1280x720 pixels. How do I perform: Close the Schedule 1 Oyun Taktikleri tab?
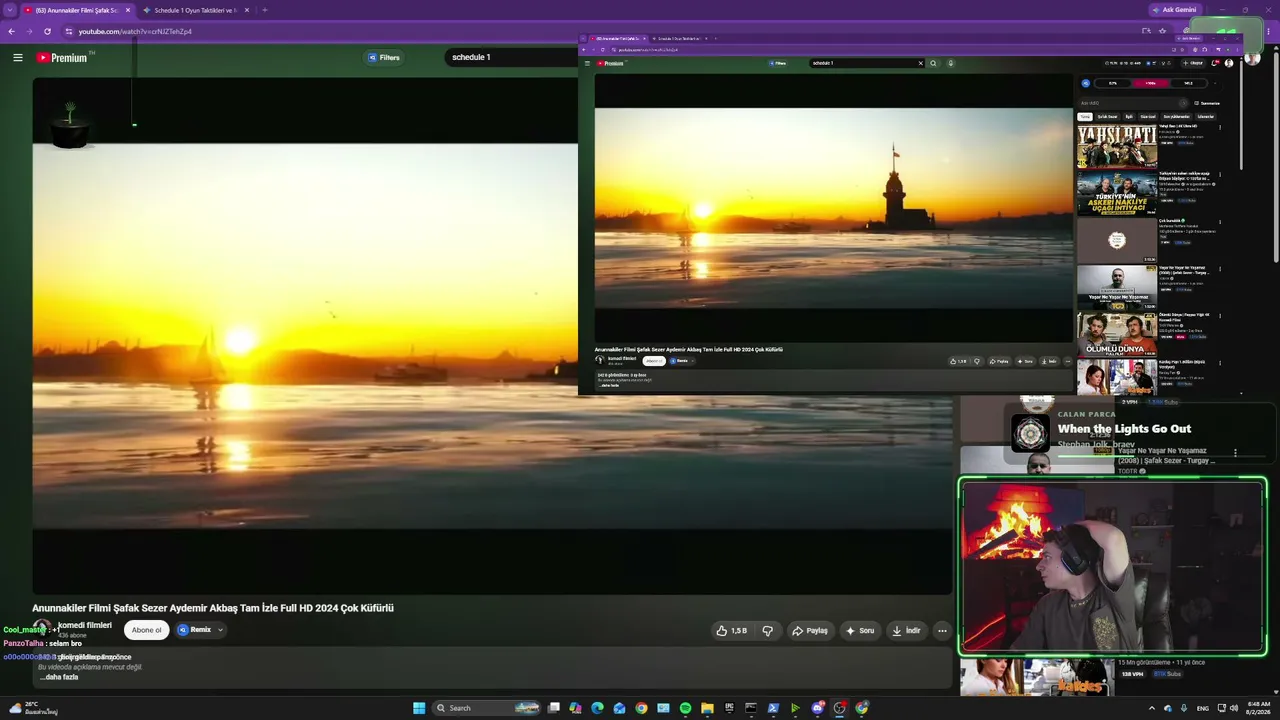(247, 10)
